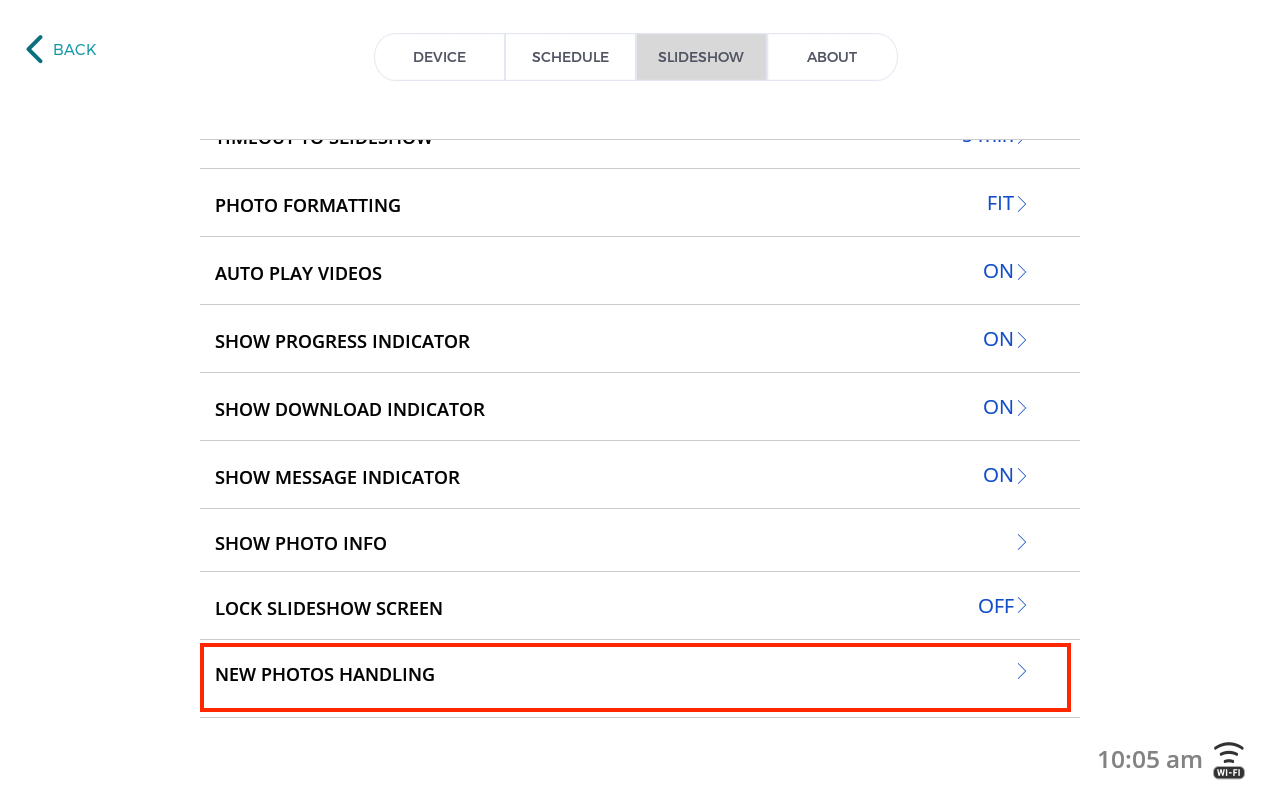
Task: Open the ABOUT tab
Action: [832, 57]
